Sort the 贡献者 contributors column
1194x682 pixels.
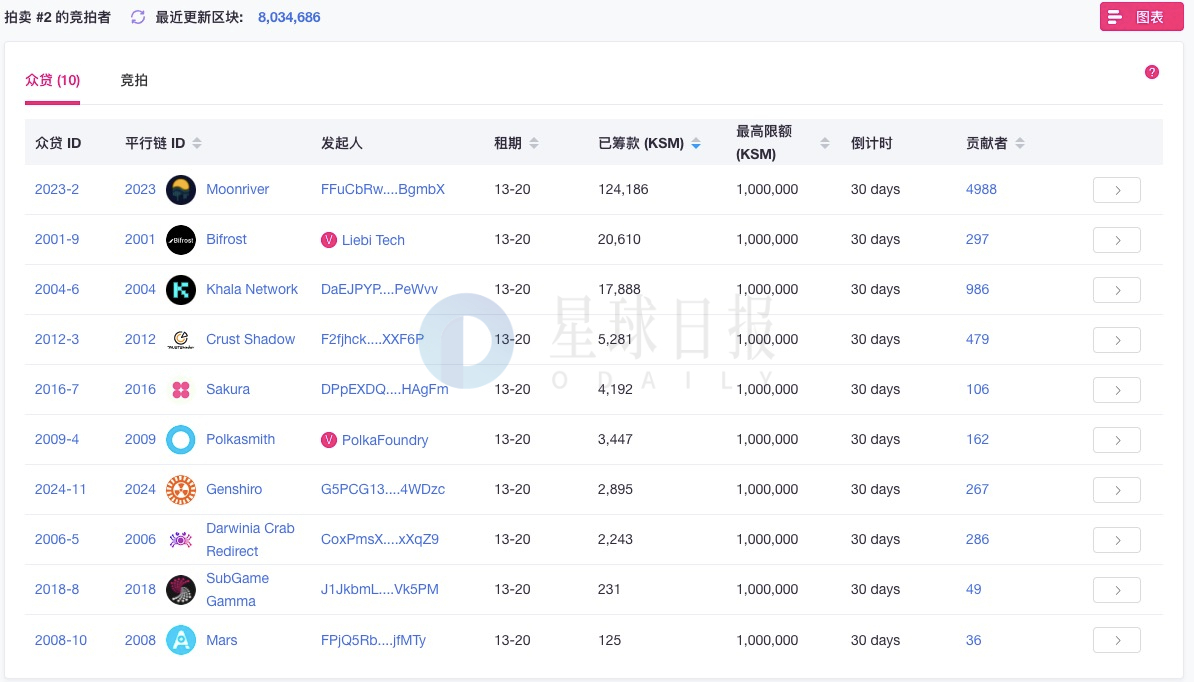[1019, 144]
